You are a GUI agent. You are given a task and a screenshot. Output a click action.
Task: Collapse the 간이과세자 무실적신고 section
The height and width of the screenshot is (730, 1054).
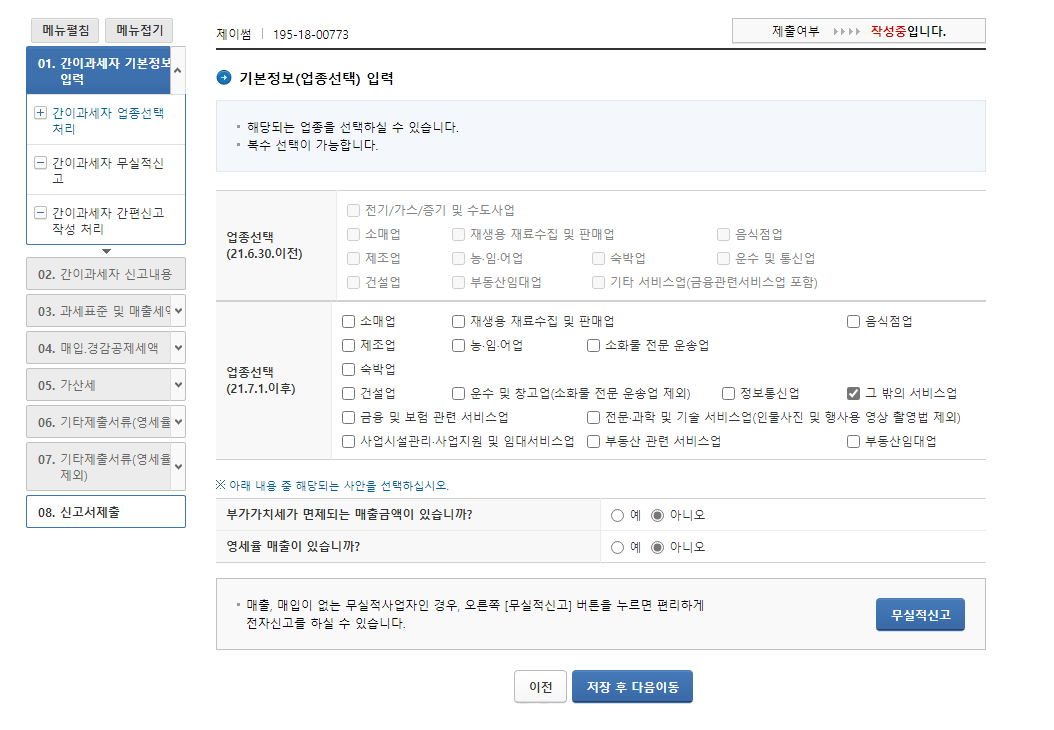click(x=40, y=163)
